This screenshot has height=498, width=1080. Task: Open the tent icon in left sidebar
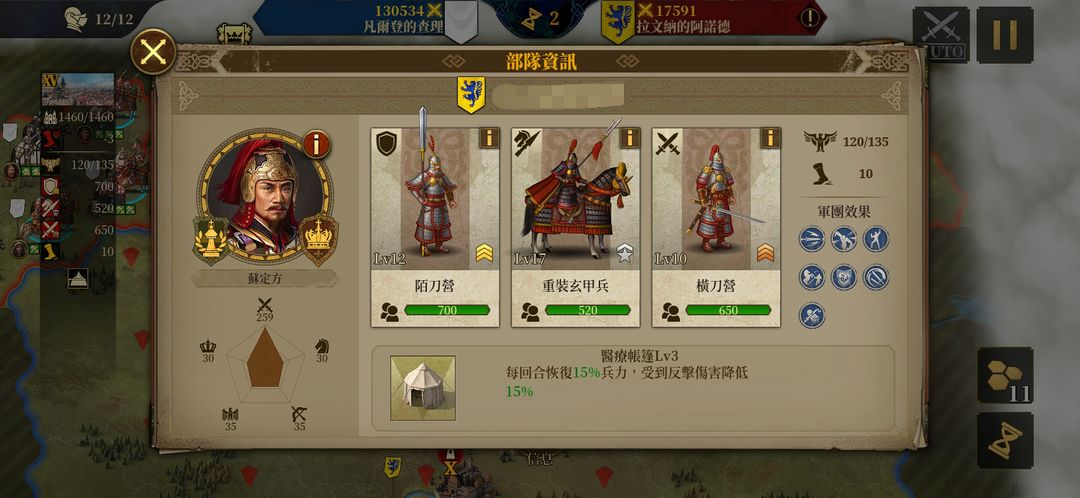pyautogui.click(x=78, y=278)
